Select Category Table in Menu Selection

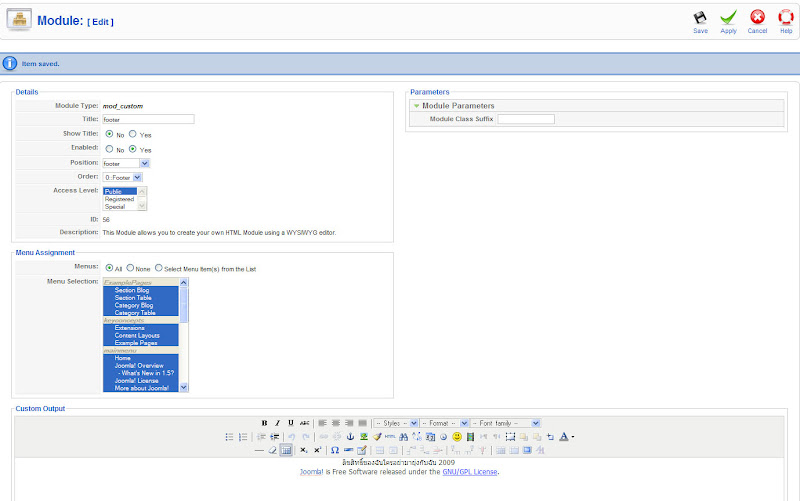pos(141,312)
